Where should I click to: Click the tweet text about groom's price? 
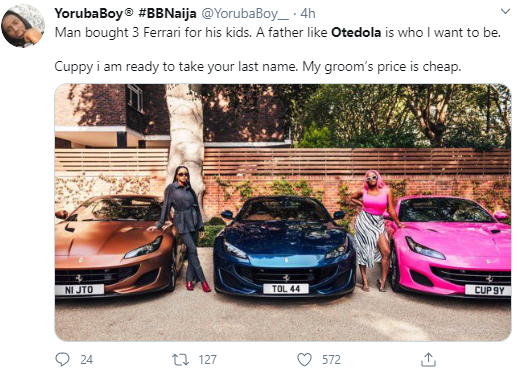258,67
